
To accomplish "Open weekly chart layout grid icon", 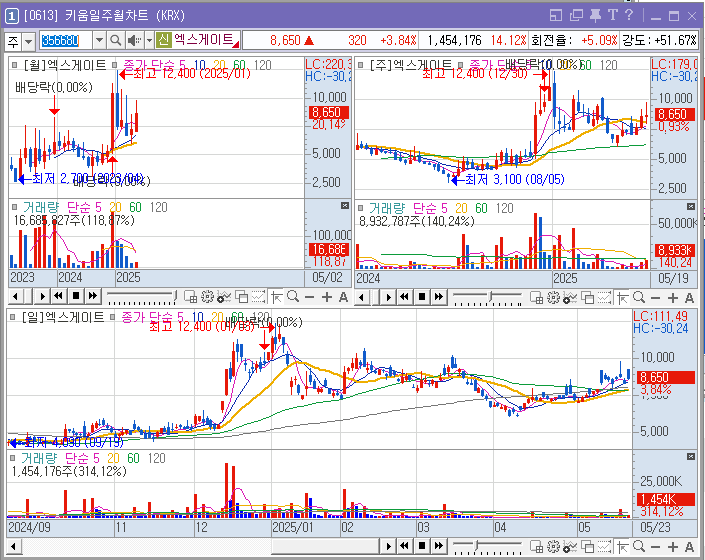I will pos(536,297).
